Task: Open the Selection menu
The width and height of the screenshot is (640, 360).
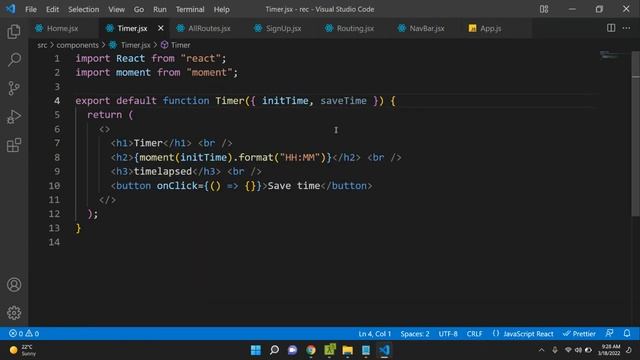Action: 83,9
